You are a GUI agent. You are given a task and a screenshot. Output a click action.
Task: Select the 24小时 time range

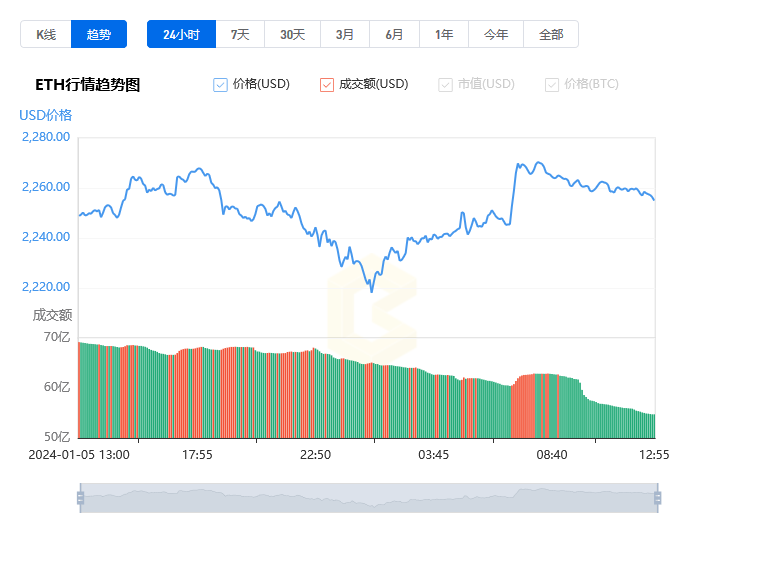182,34
